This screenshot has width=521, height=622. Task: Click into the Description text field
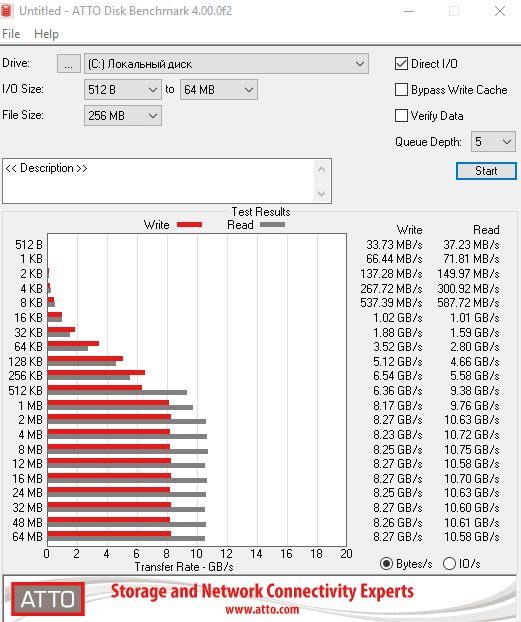159,181
